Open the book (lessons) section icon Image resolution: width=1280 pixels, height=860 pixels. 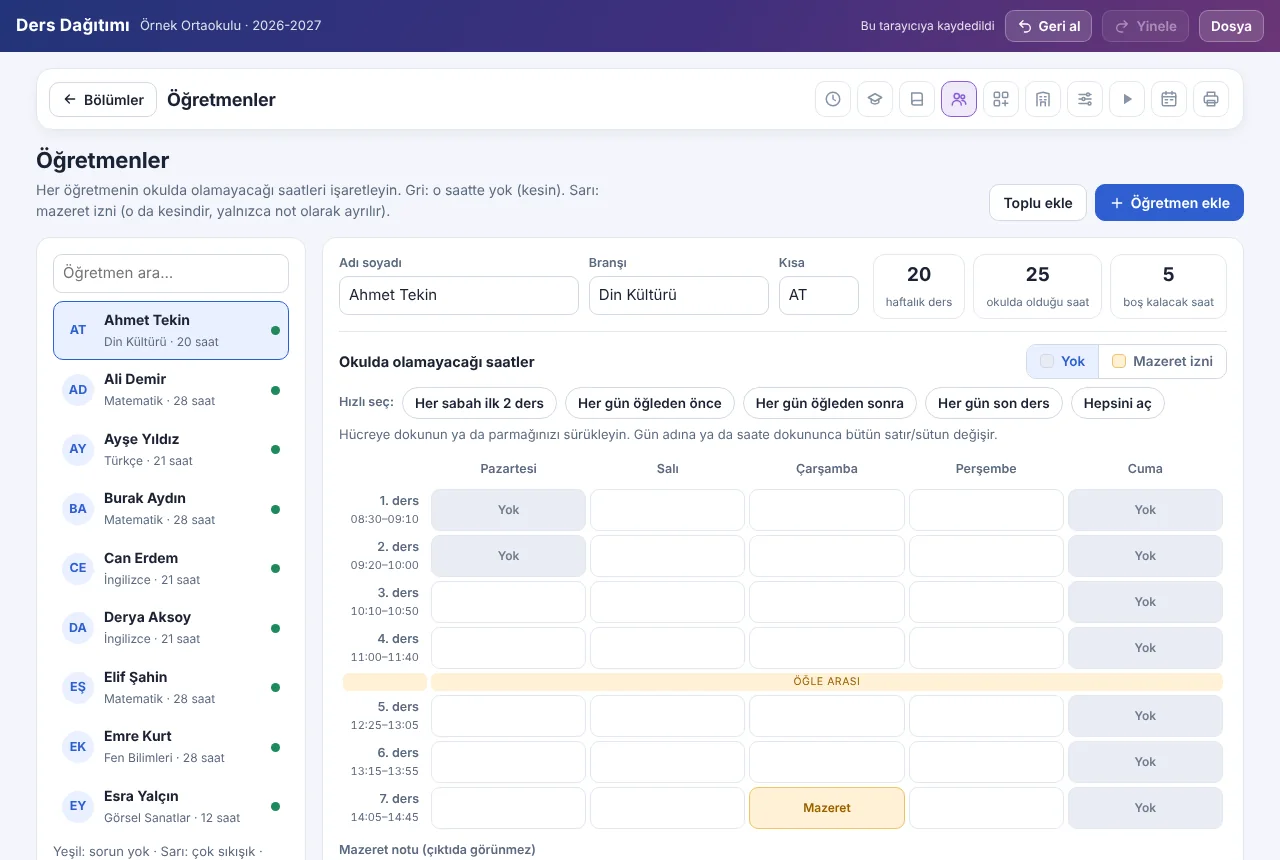pyautogui.click(x=917, y=99)
